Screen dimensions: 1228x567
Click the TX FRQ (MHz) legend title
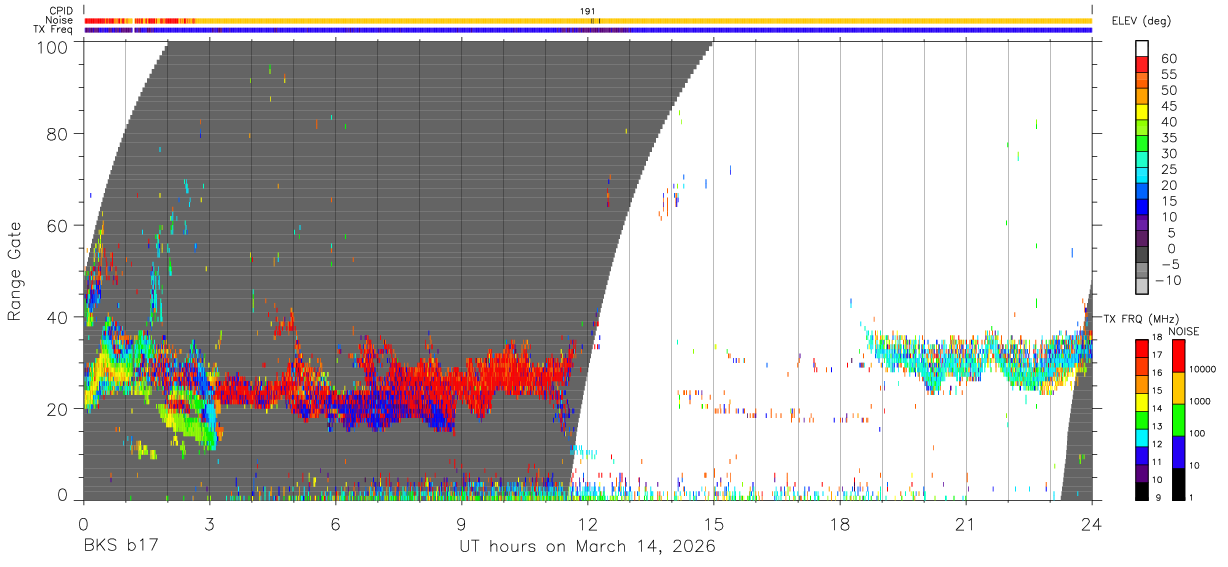click(1141, 318)
